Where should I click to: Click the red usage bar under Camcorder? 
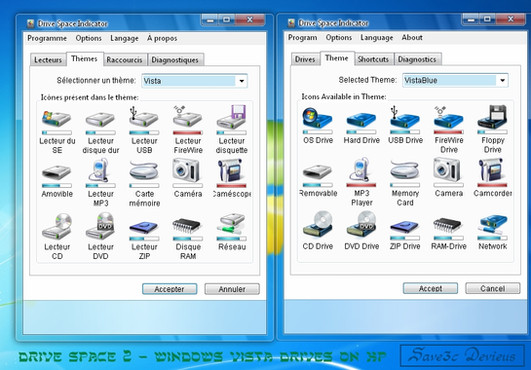[492, 185]
